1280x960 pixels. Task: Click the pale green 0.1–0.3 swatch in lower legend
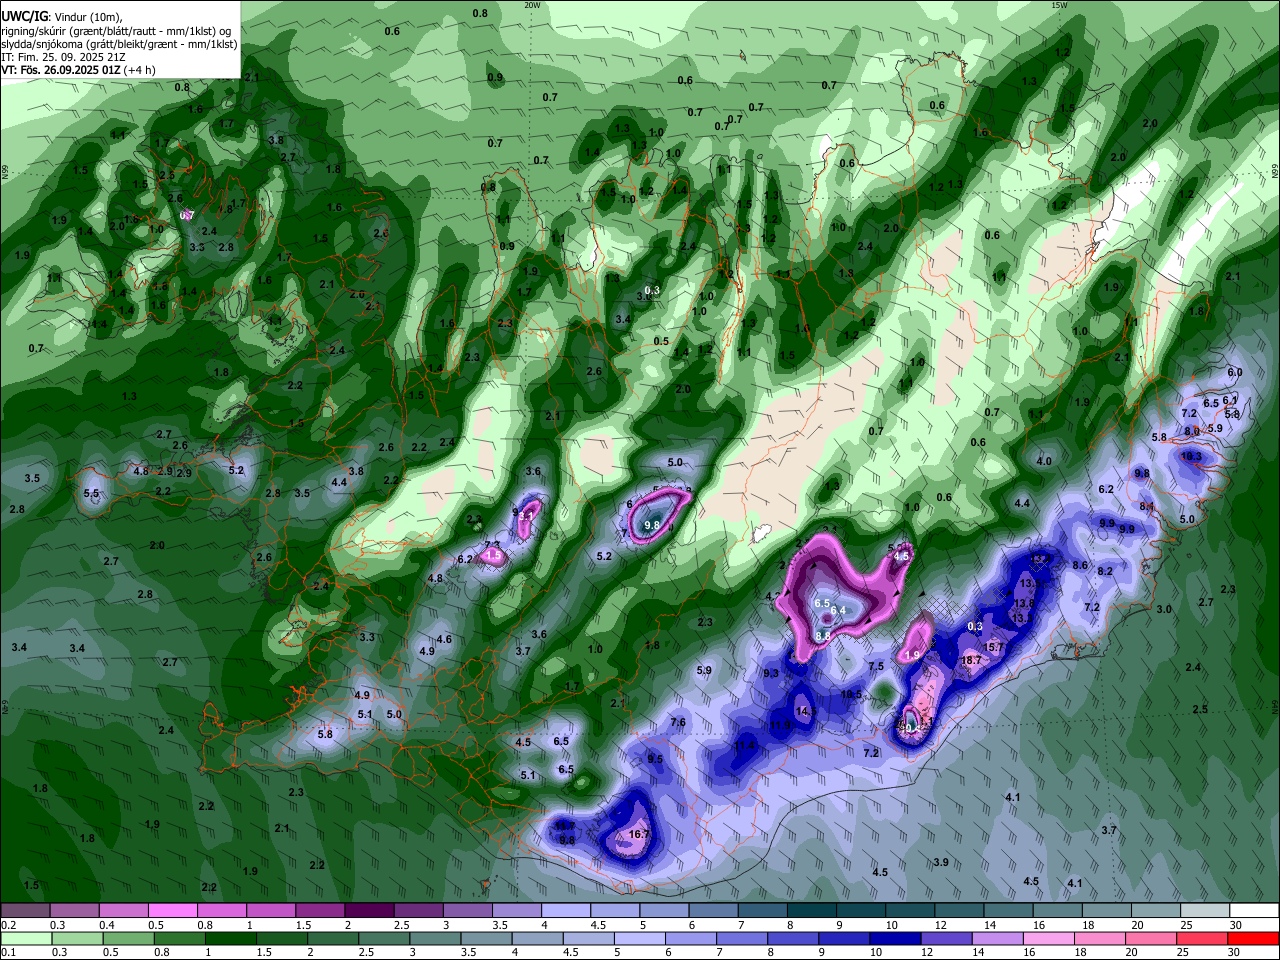pyautogui.click(x=26, y=938)
